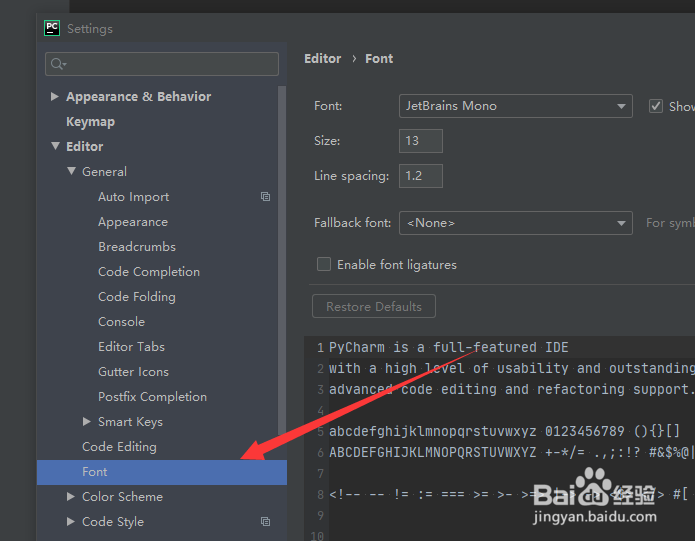This screenshot has height=541, width=695.
Task: Expand Appearance & Behavior section
Action: [x=55, y=96]
